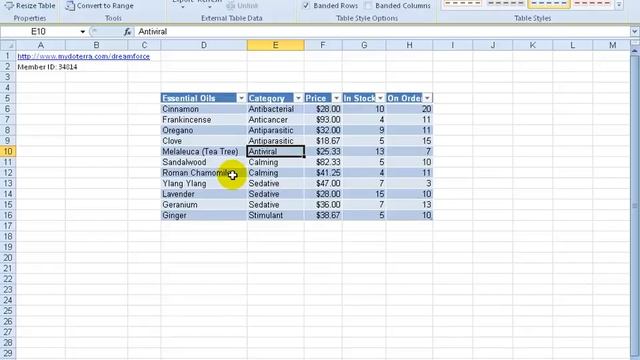Open the Name Box dropdown arrow
Viewport: 640px width, 360px height.
tap(82, 32)
